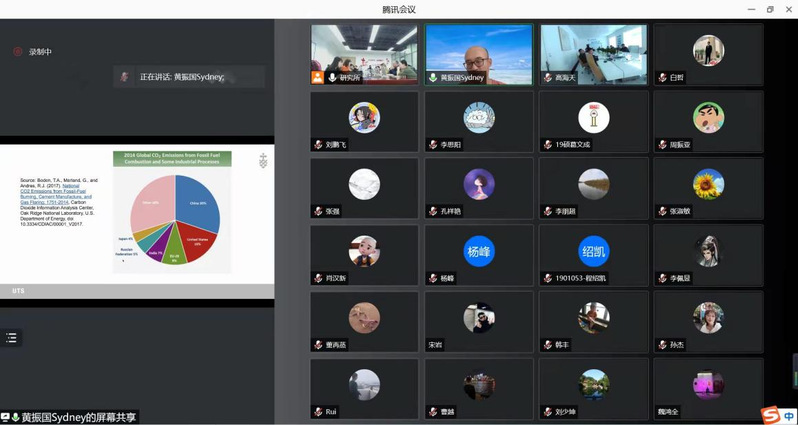The height and width of the screenshot is (425, 798).
Task: Click muted mic icon beside 白哲
Action: [x=662, y=77]
